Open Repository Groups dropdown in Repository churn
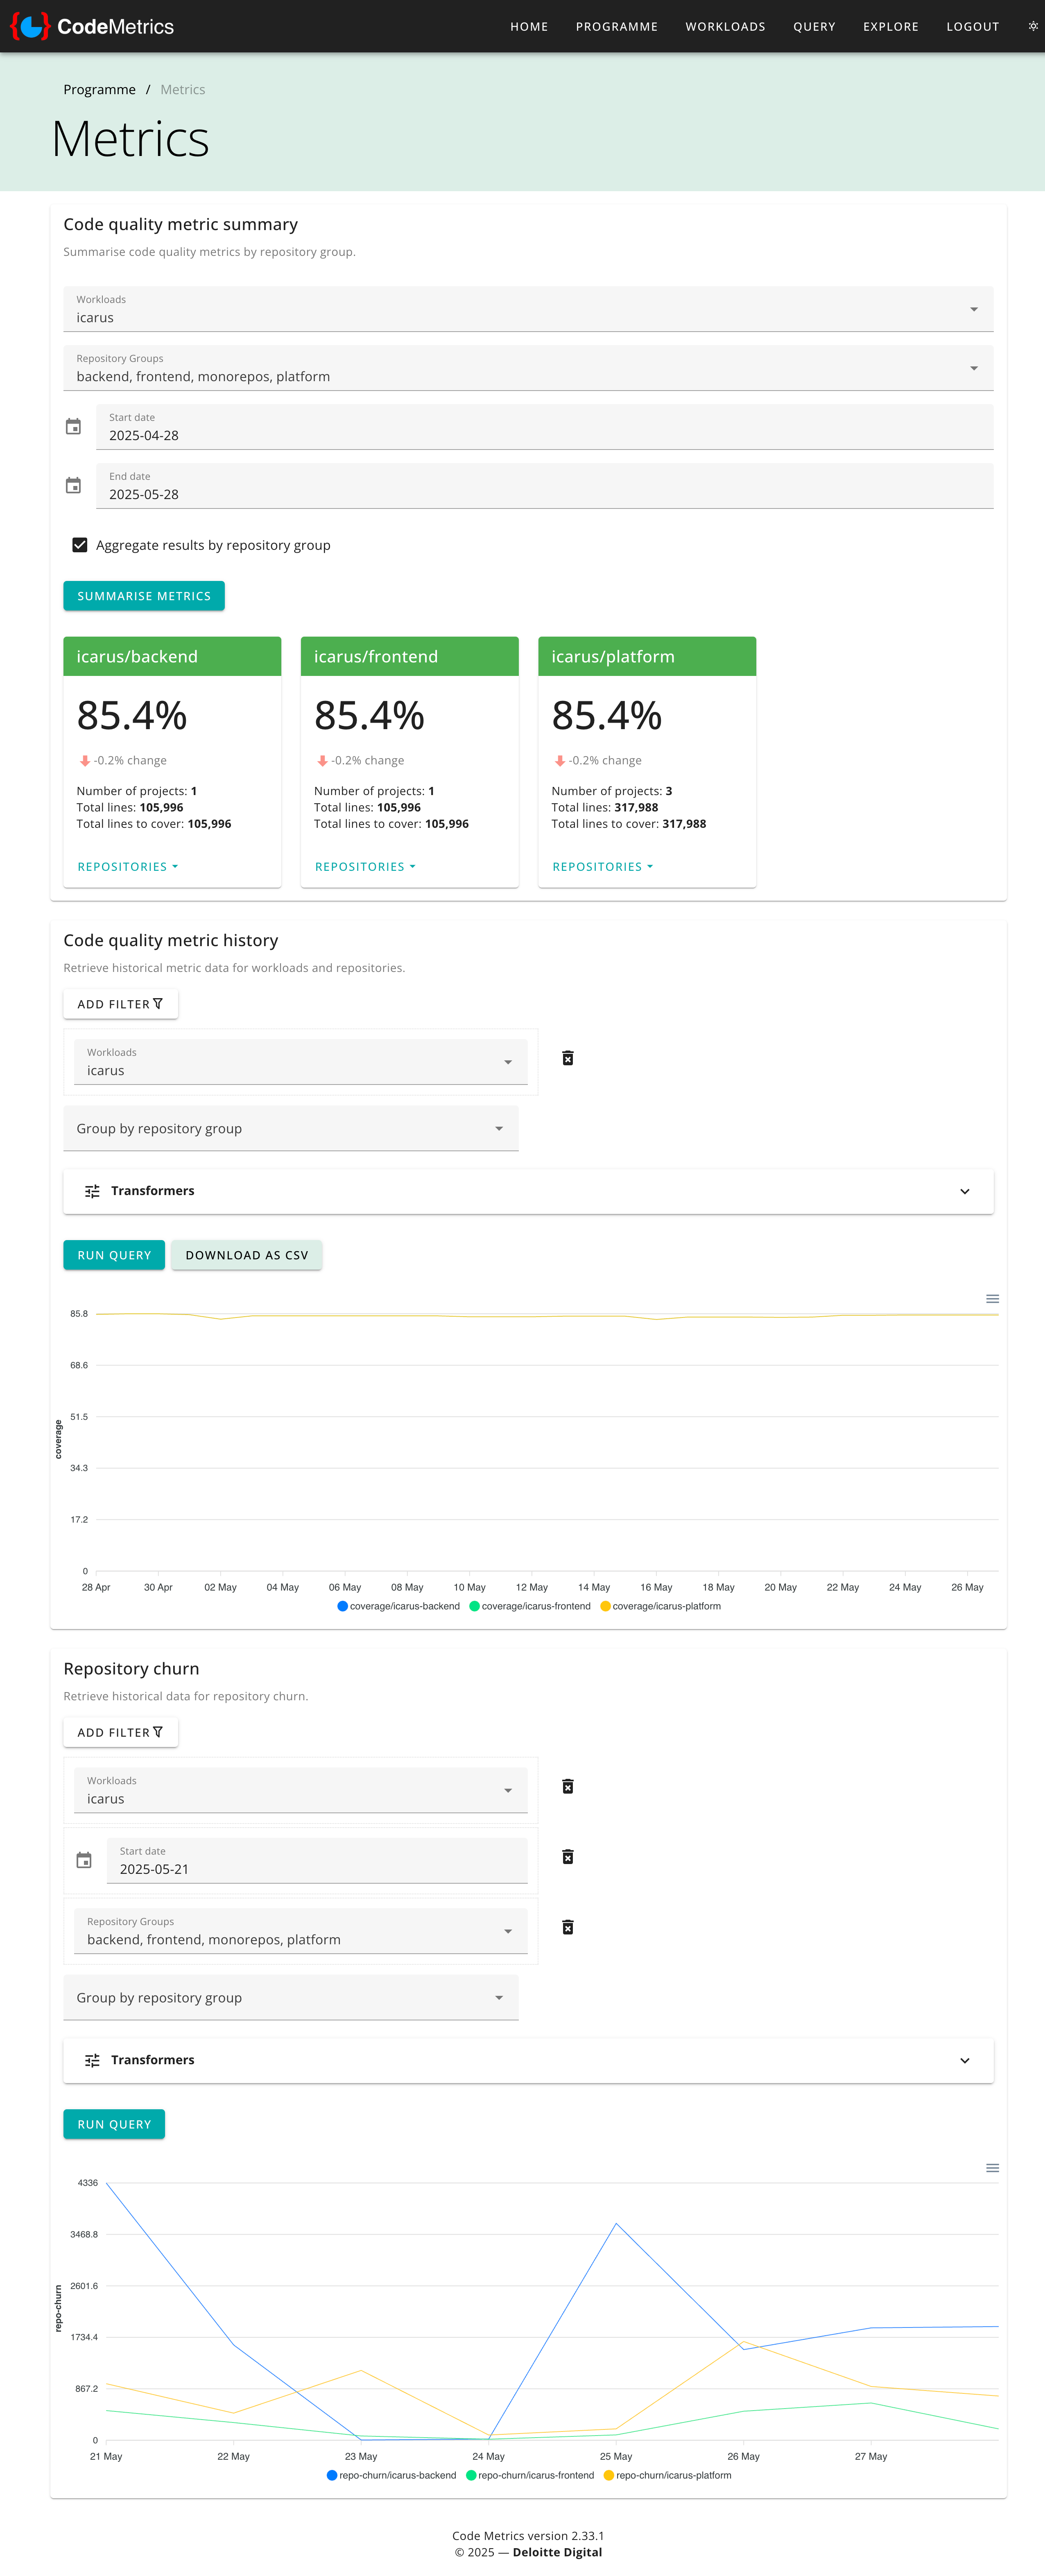1045x2576 pixels. tap(301, 1931)
